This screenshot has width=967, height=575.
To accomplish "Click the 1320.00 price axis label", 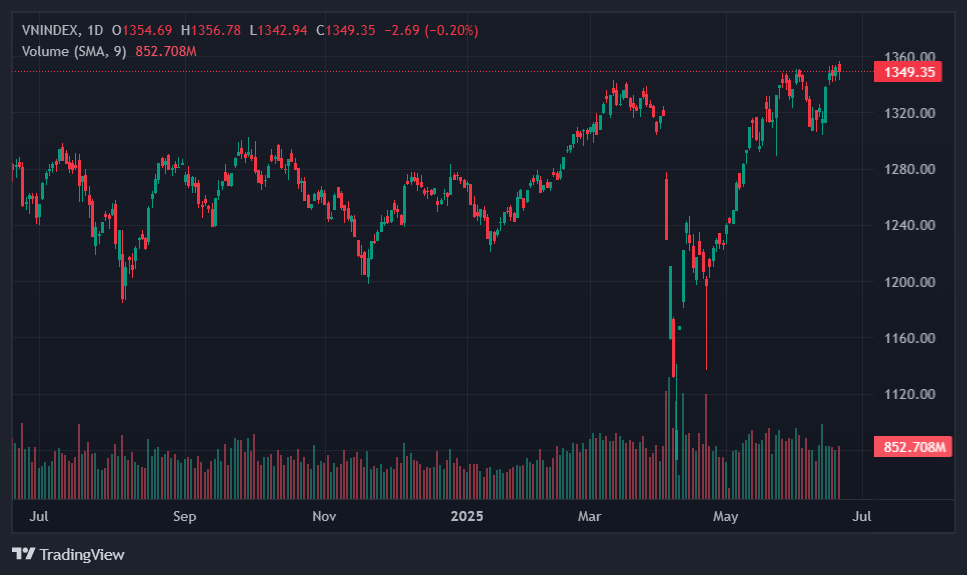I will [x=910, y=113].
